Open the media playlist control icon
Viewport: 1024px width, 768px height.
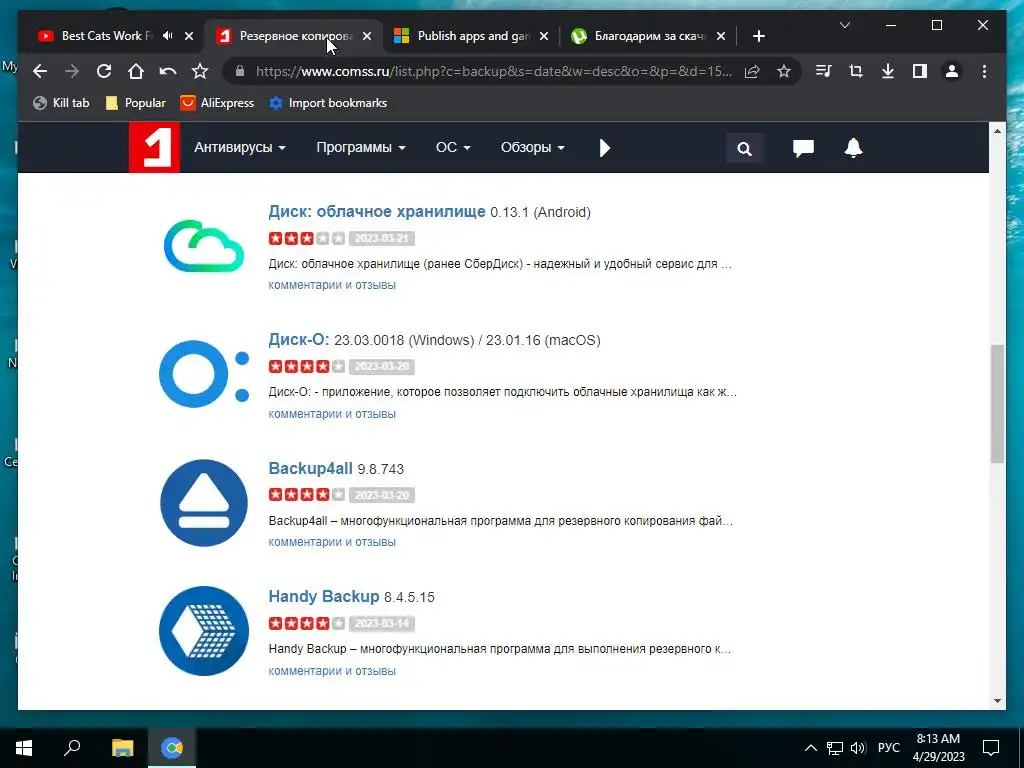coord(824,71)
